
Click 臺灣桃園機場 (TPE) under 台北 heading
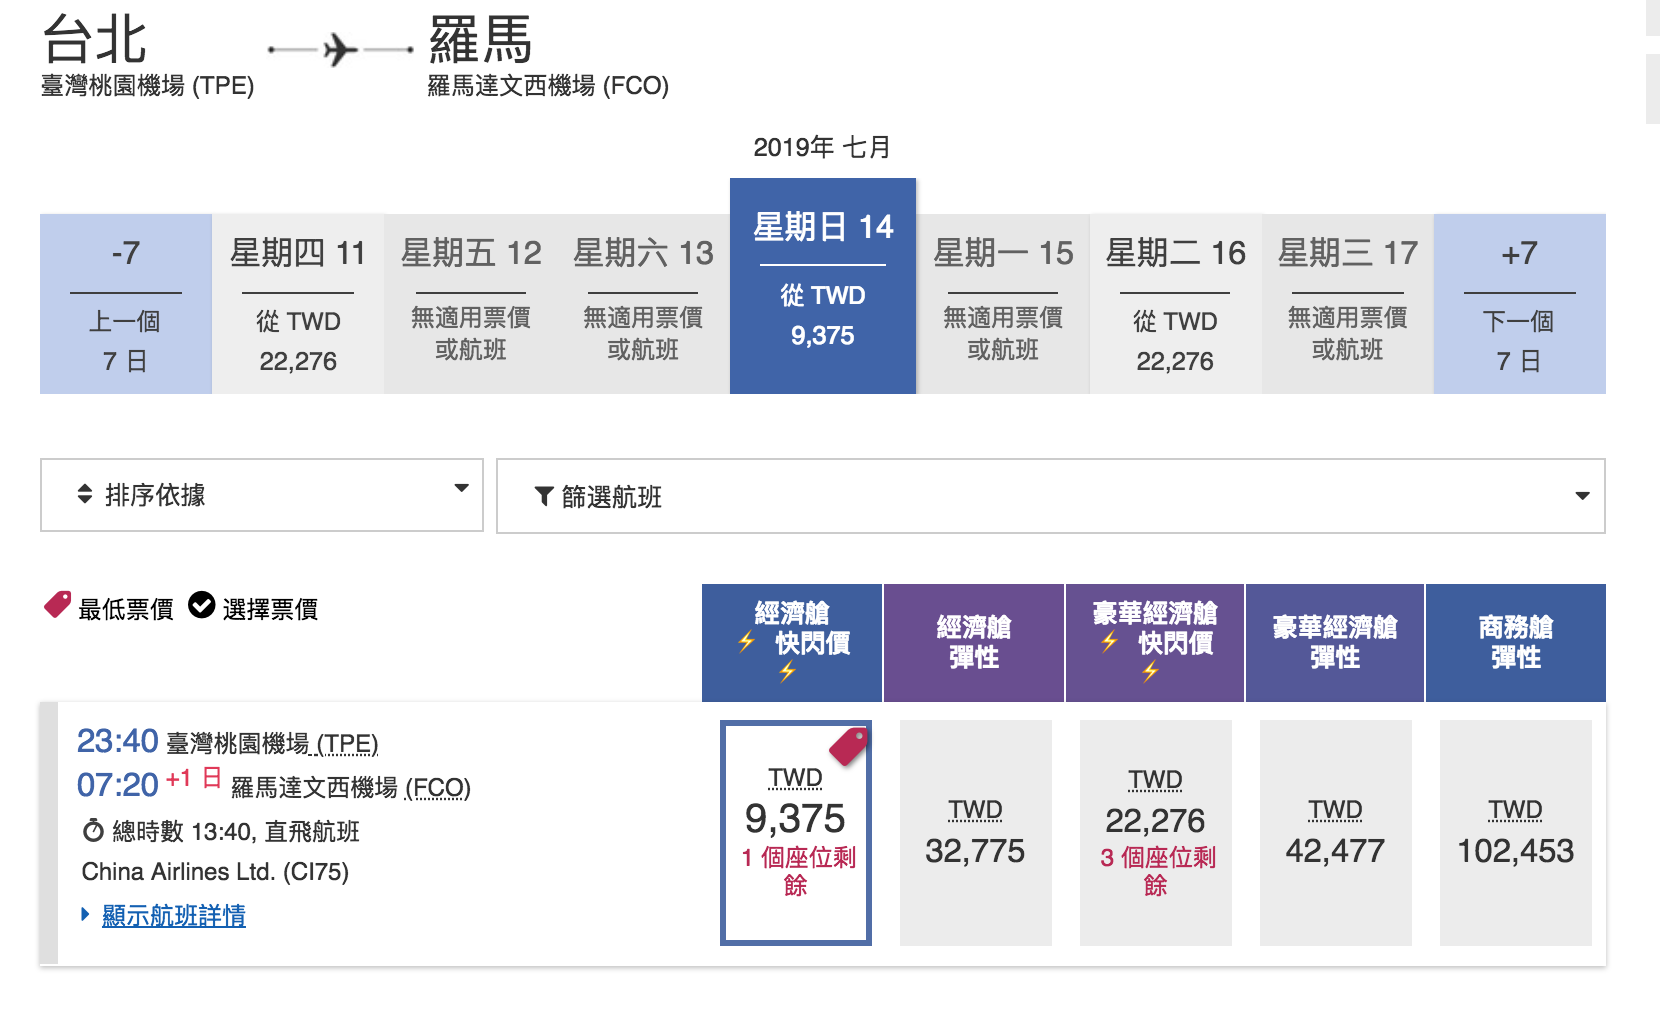[x=147, y=86]
